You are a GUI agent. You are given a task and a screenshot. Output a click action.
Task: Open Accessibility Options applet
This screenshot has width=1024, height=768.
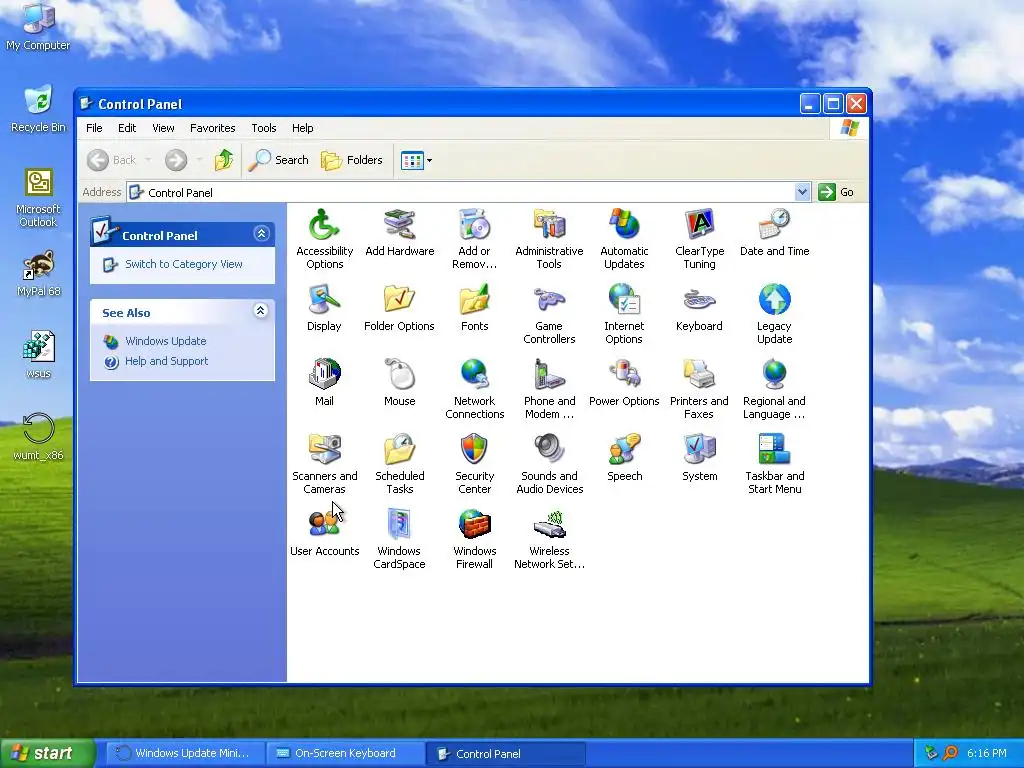click(324, 225)
